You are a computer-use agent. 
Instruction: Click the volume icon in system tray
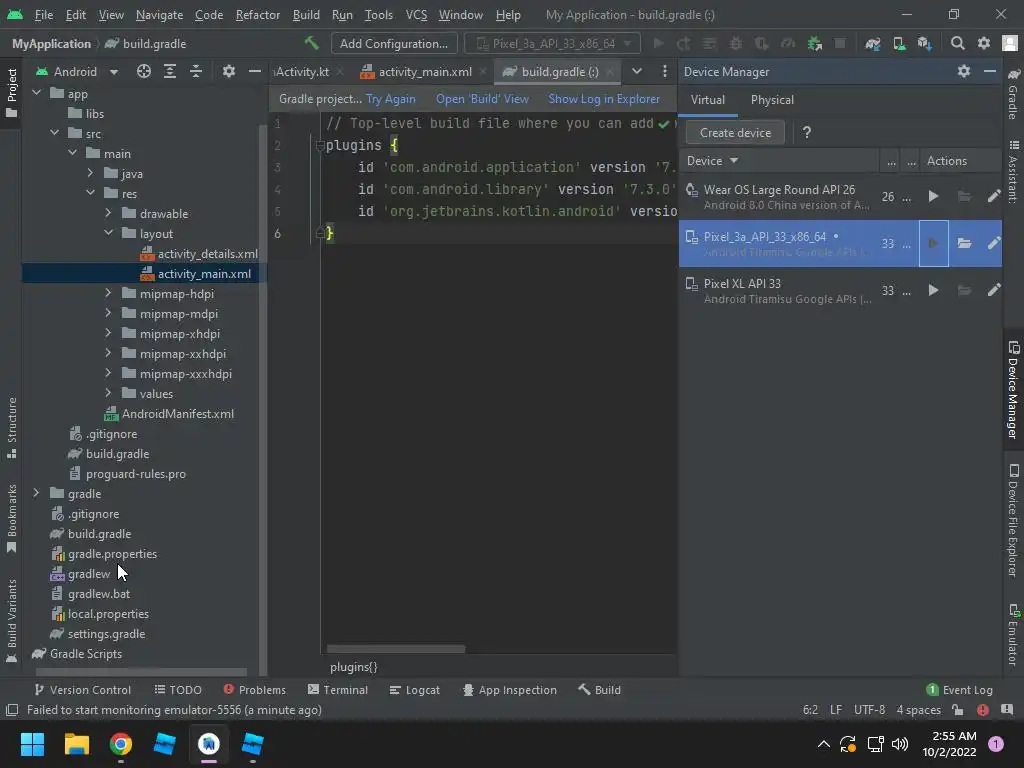[900, 744]
